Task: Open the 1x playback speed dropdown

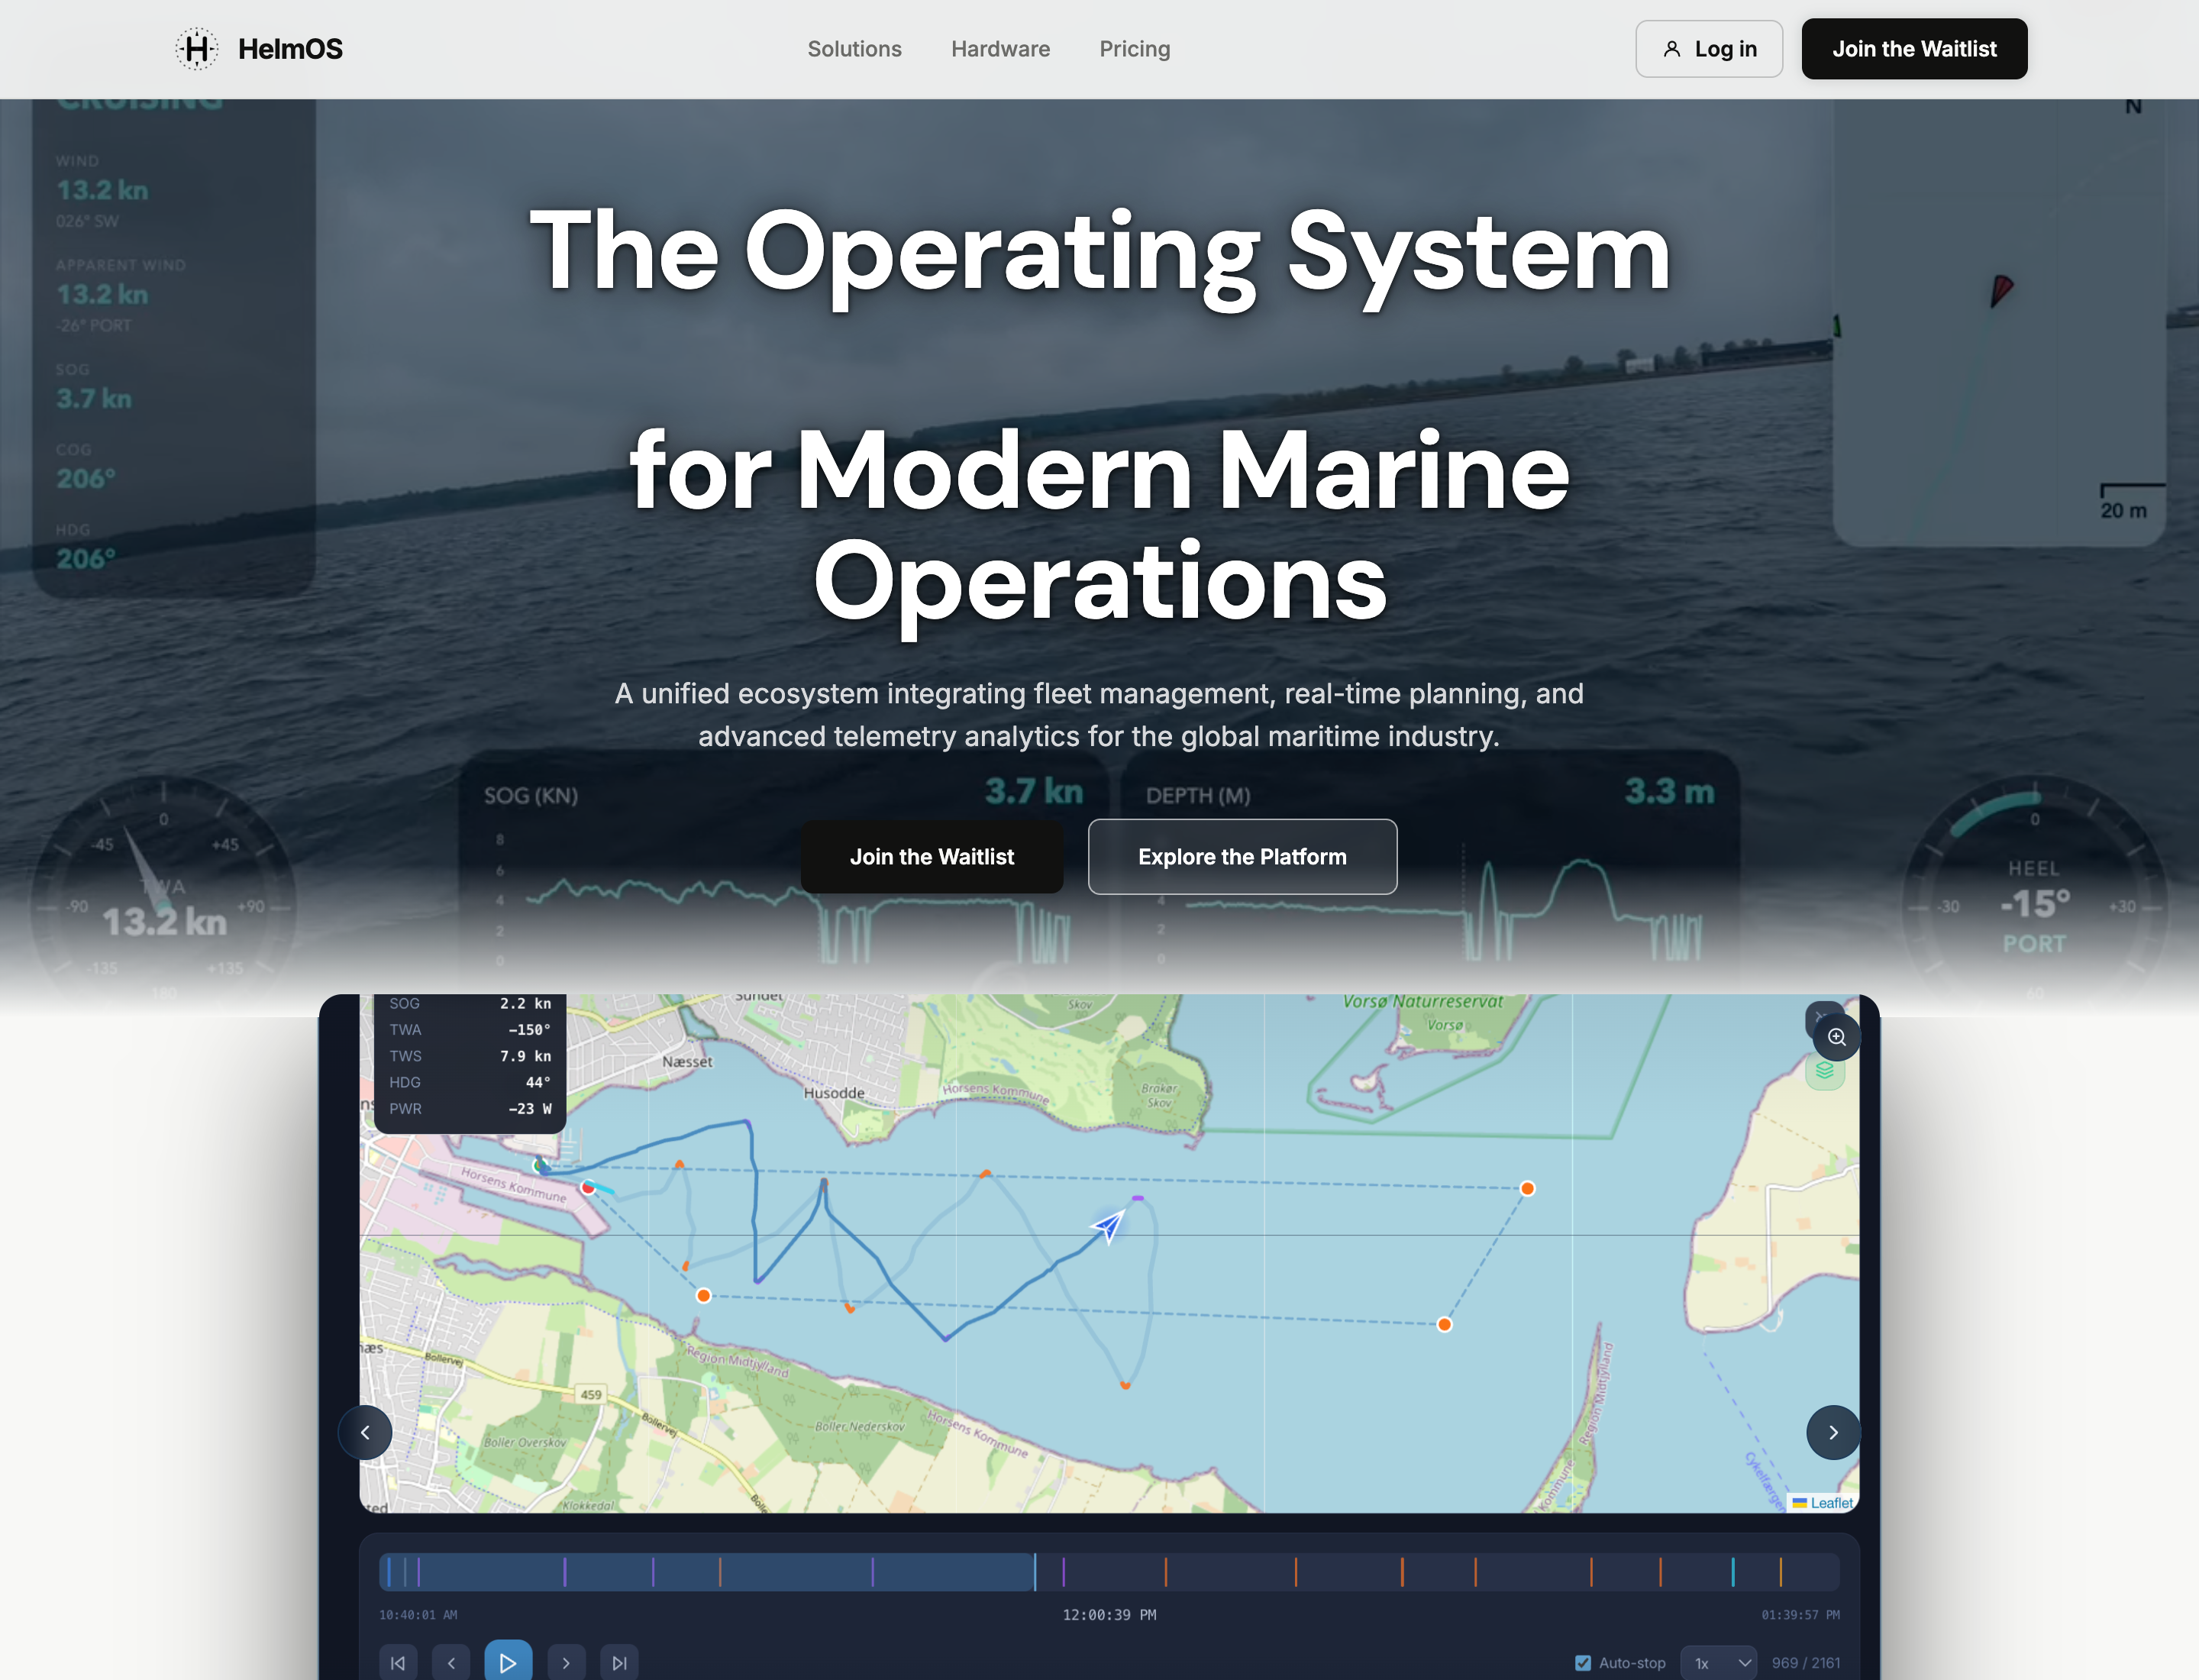Action: 1718,1663
